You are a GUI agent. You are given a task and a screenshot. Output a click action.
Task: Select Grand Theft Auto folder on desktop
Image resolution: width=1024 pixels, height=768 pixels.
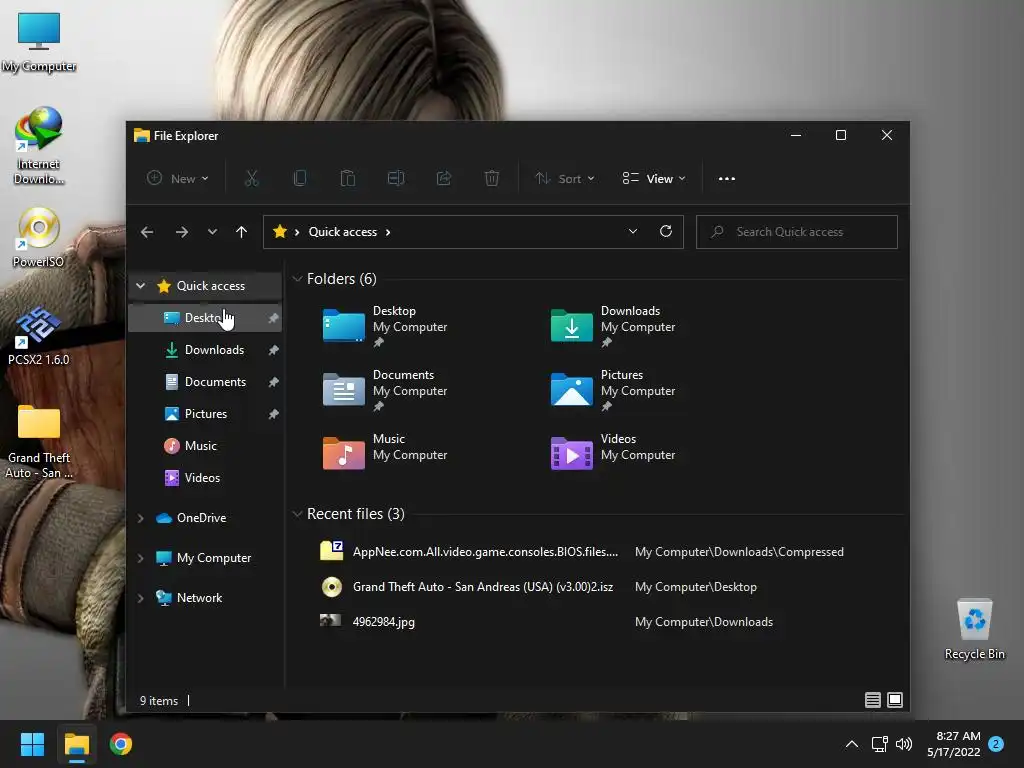pyautogui.click(x=39, y=441)
